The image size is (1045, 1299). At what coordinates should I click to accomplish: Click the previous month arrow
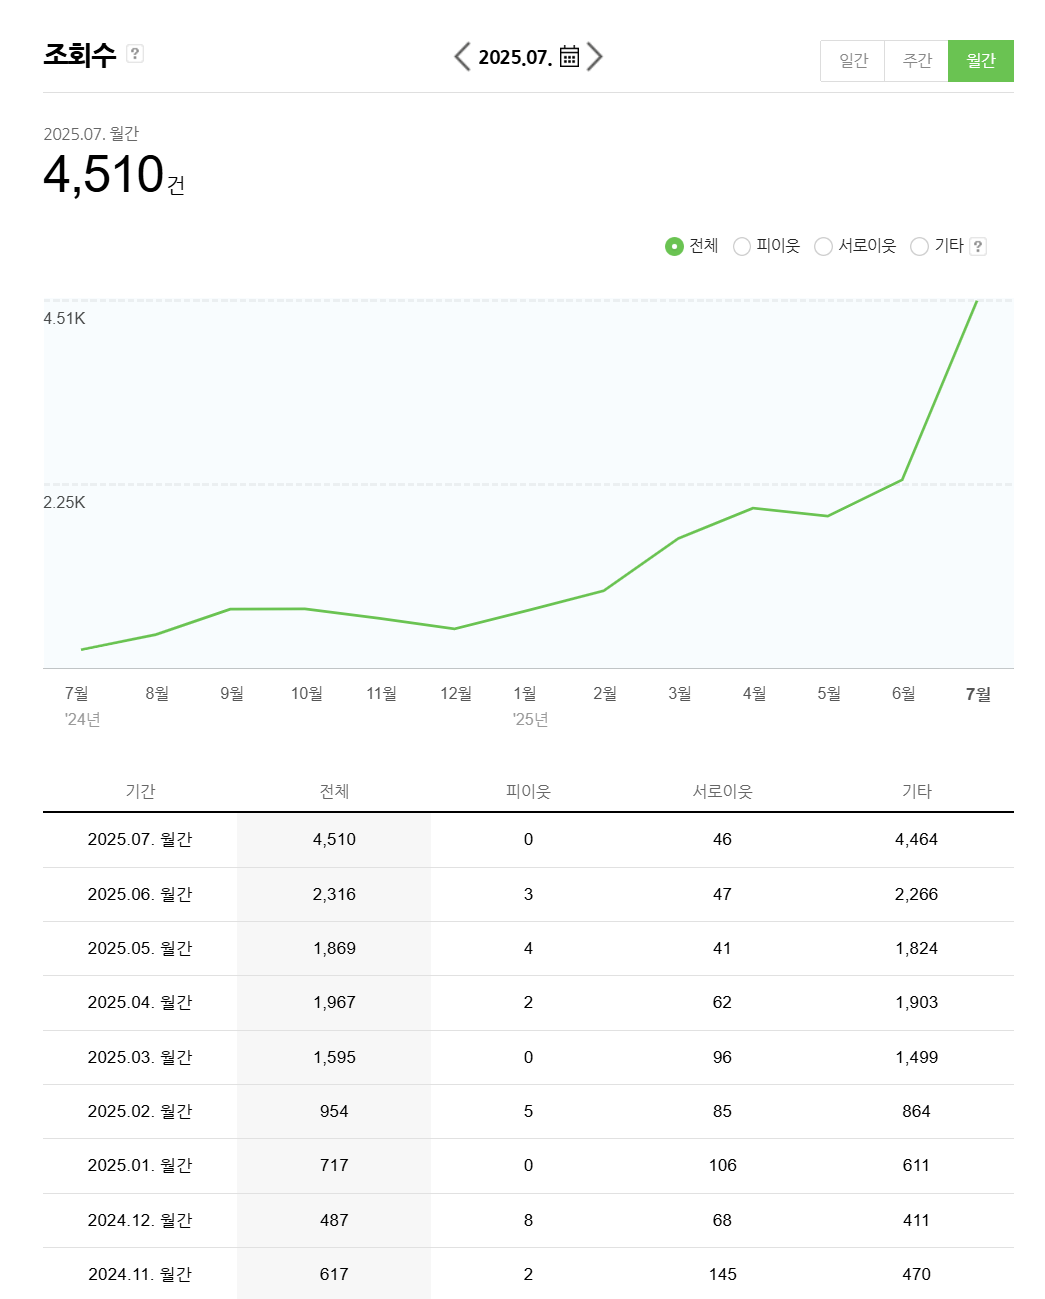pos(462,57)
